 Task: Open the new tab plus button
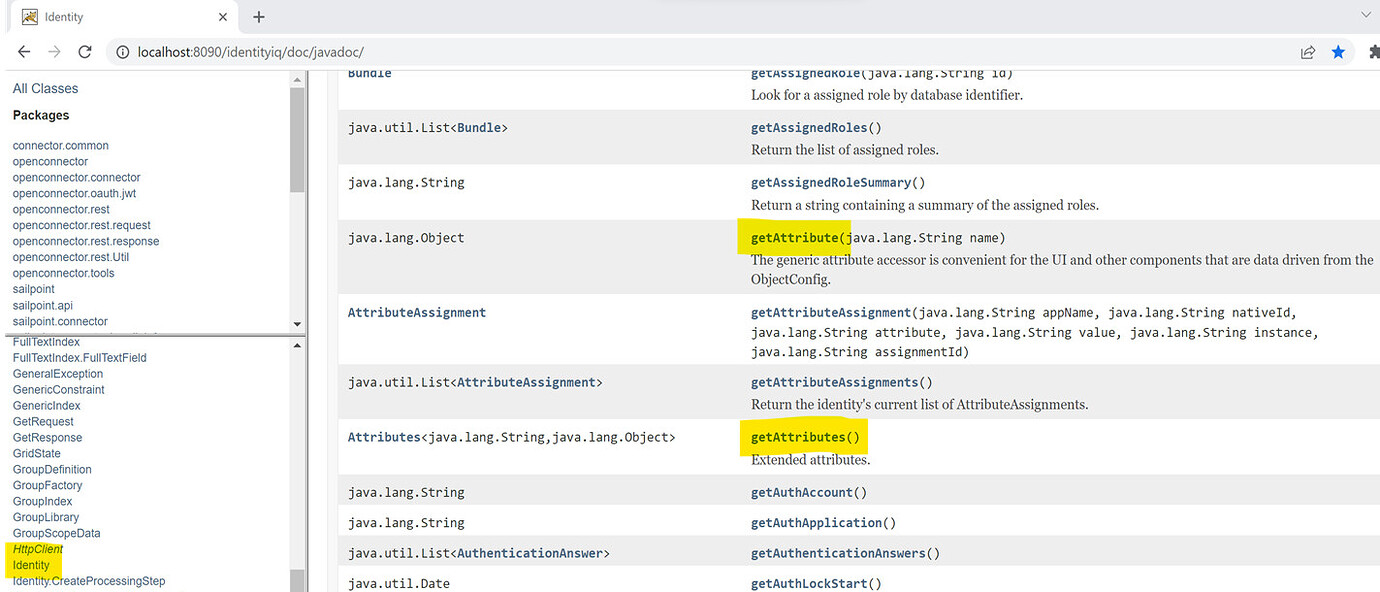coord(259,17)
